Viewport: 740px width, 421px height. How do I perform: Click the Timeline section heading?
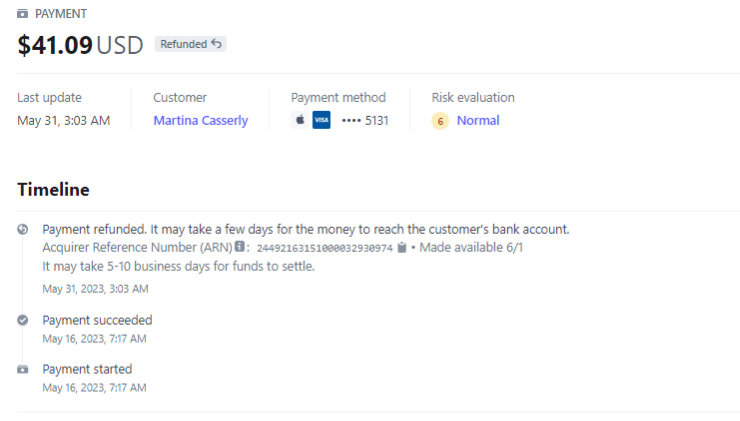coord(53,189)
